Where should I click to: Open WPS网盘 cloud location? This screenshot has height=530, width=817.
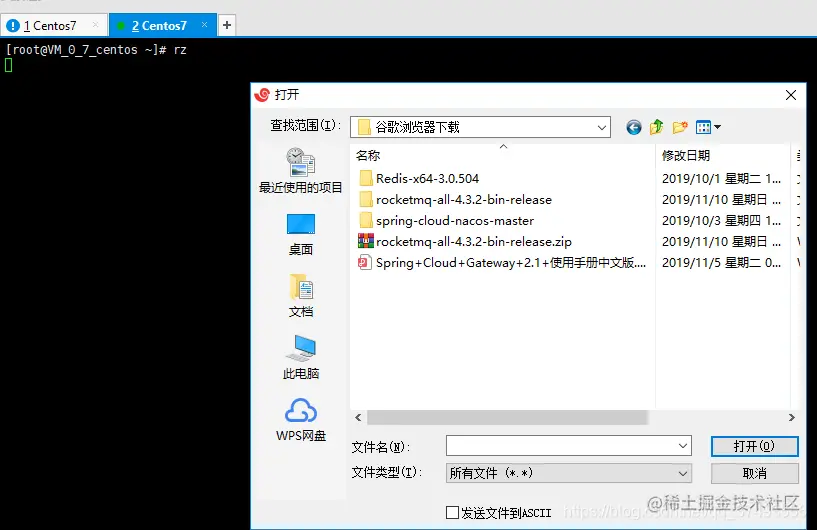coord(301,420)
